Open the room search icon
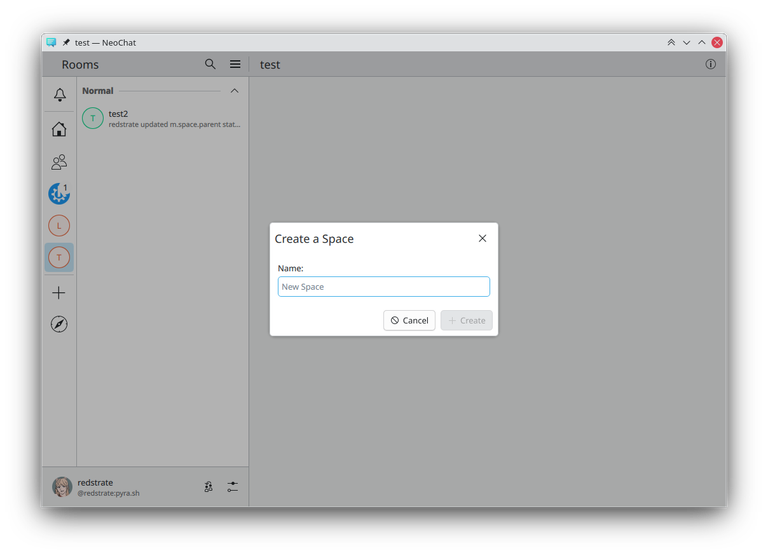Image resolution: width=768 pixels, height=556 pixels. click(210, 64)
